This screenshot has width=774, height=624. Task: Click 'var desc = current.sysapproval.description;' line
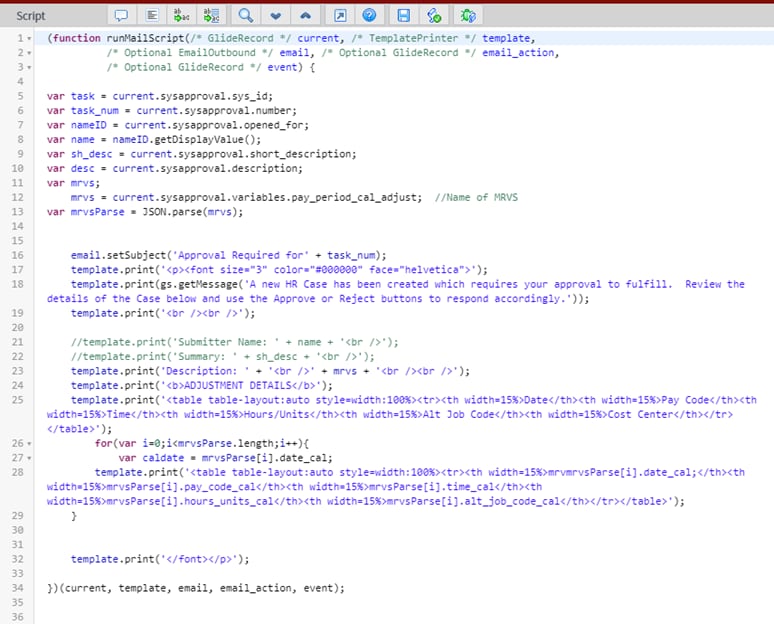point(175,168)
